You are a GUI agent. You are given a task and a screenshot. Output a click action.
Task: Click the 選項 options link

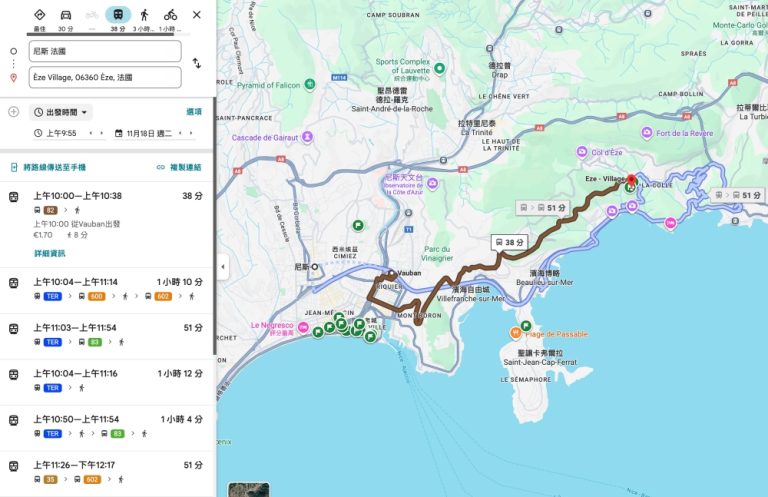(194, 112)
